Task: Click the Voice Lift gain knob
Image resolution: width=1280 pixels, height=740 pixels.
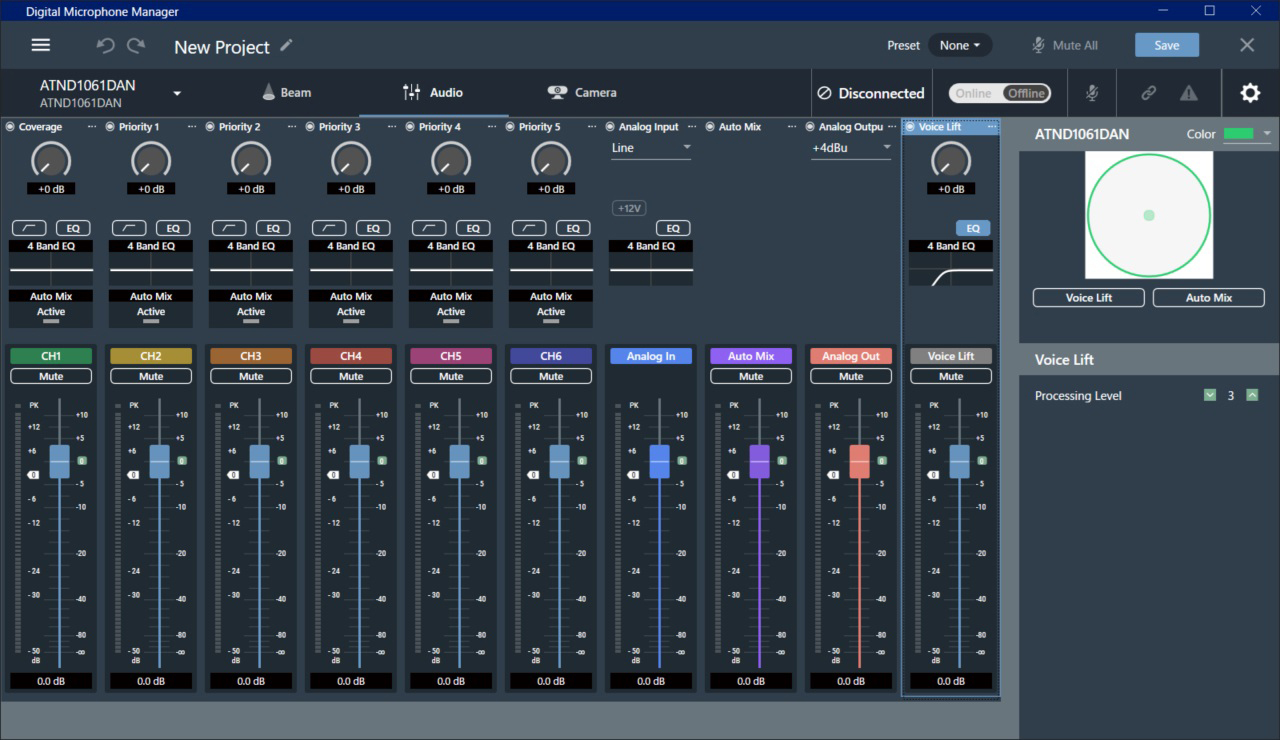Action: tap(951, 160)
